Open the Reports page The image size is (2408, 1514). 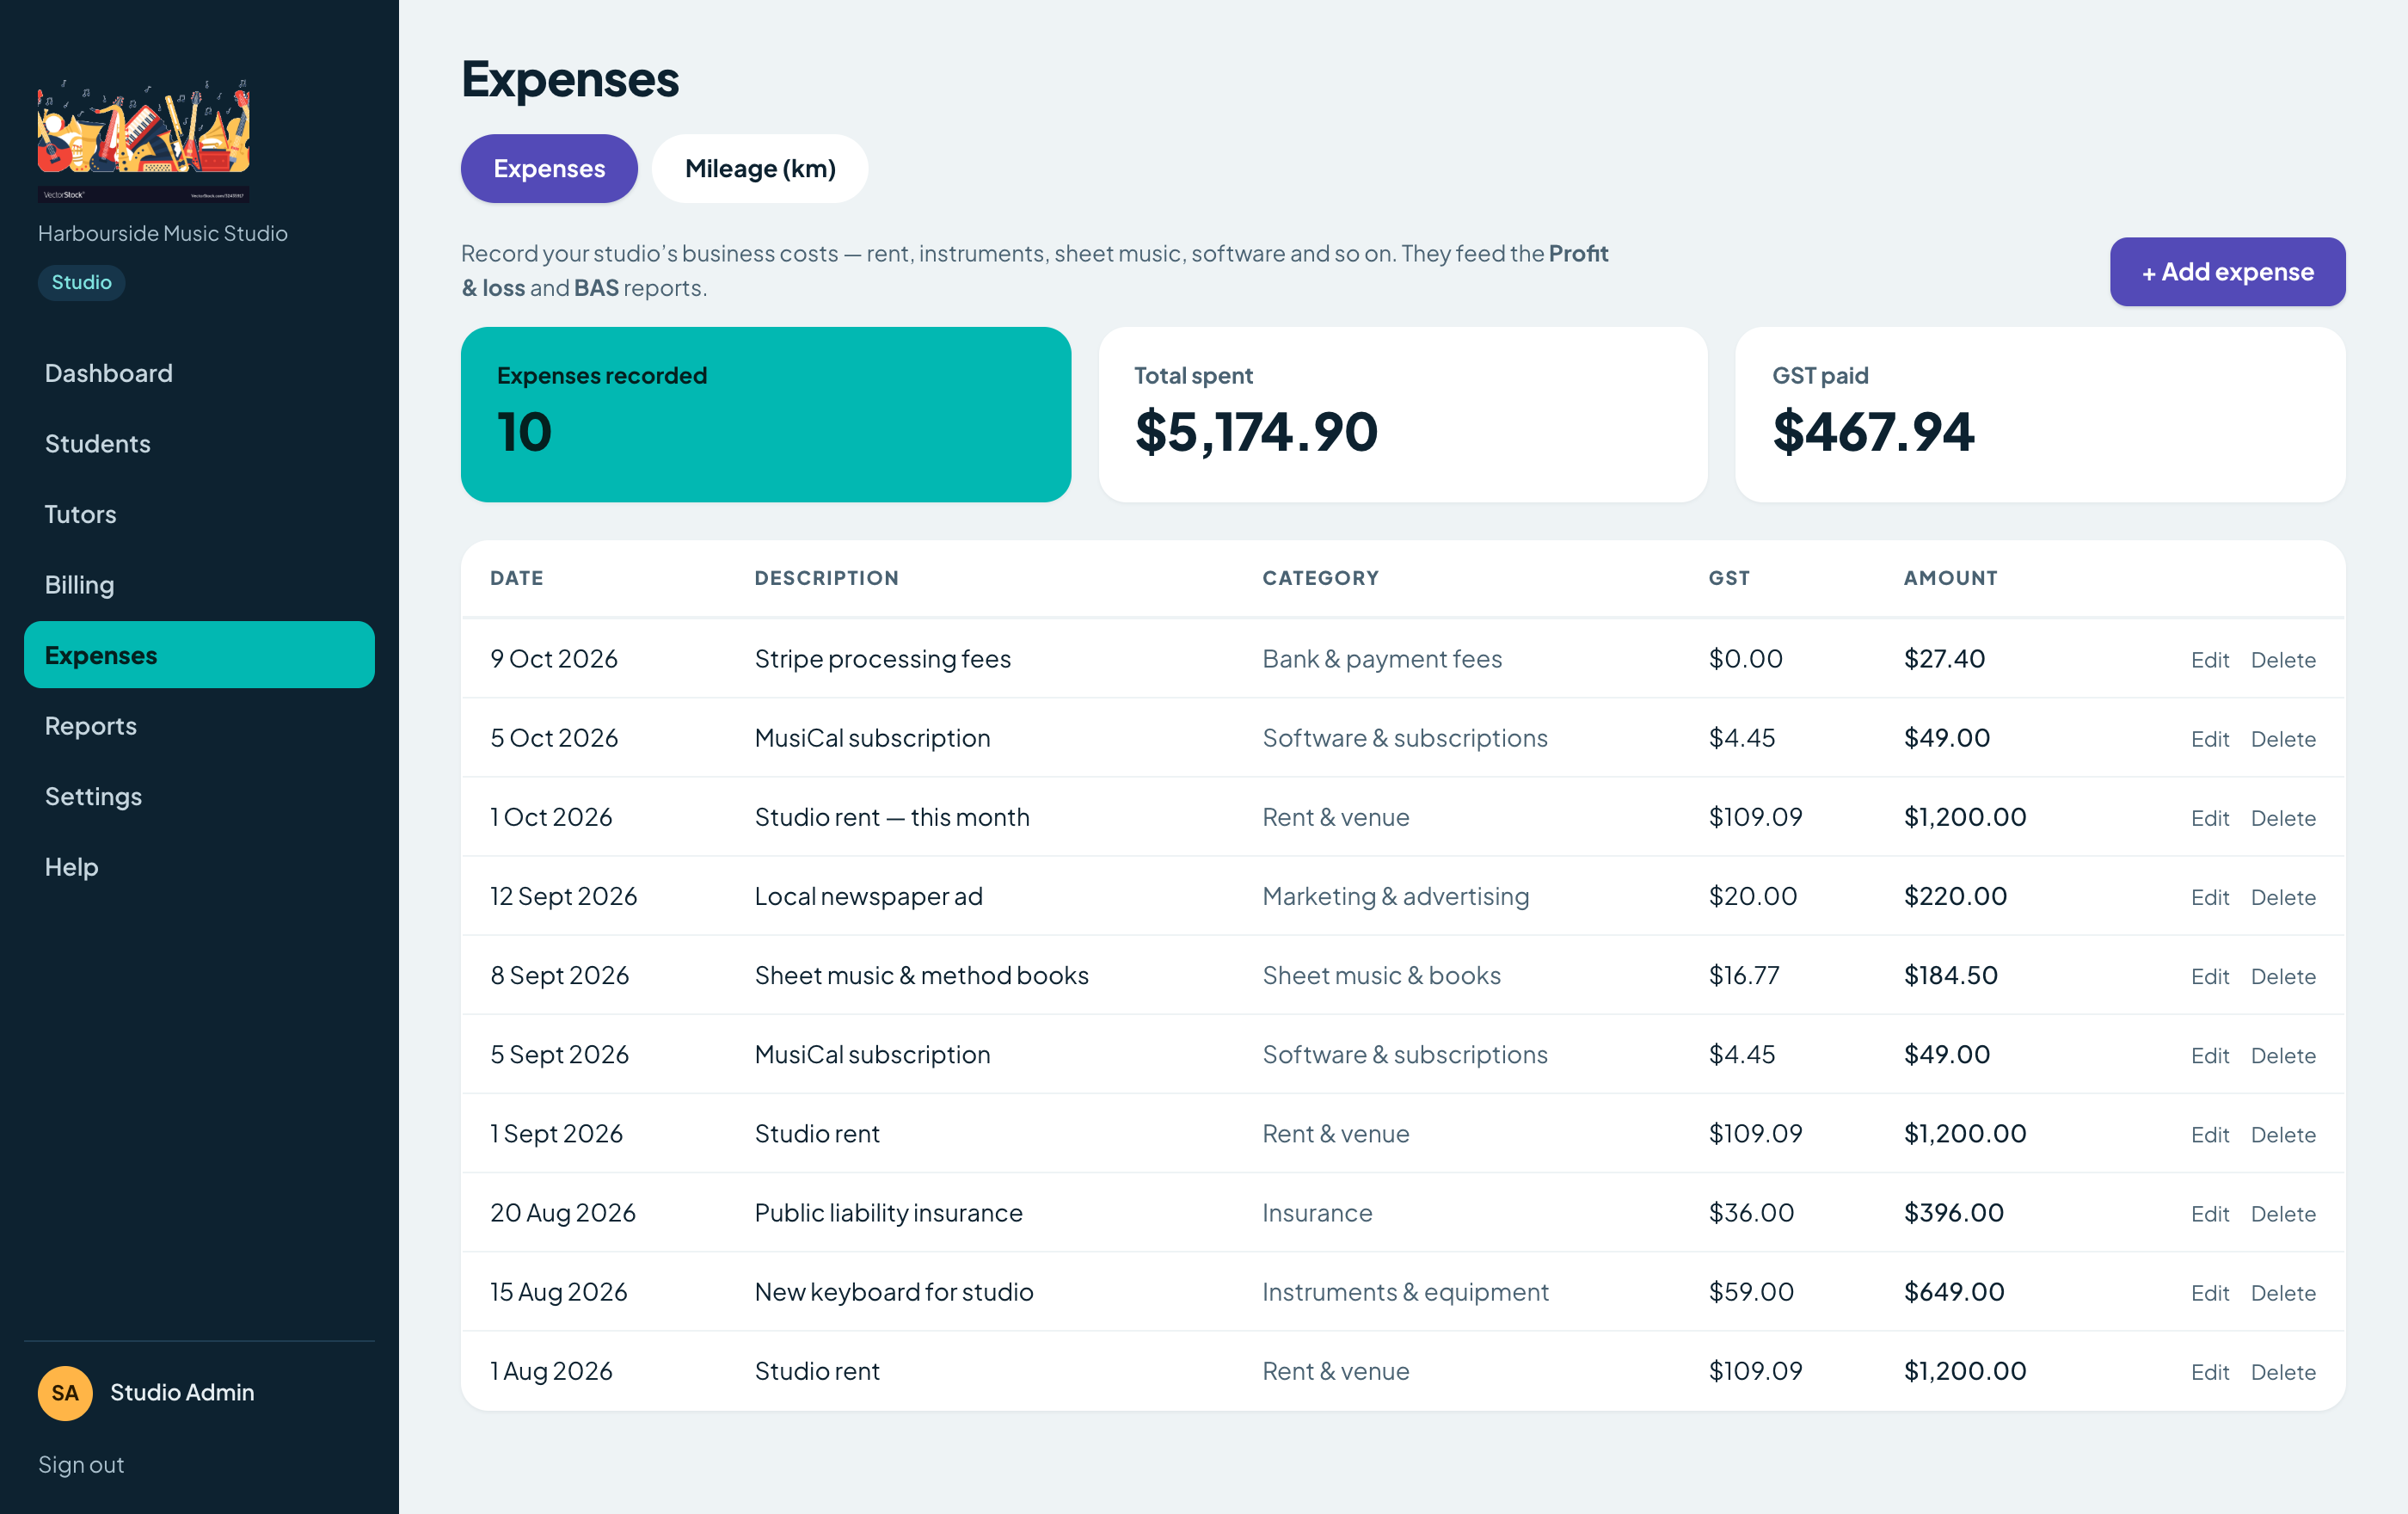tap(199, 726)
